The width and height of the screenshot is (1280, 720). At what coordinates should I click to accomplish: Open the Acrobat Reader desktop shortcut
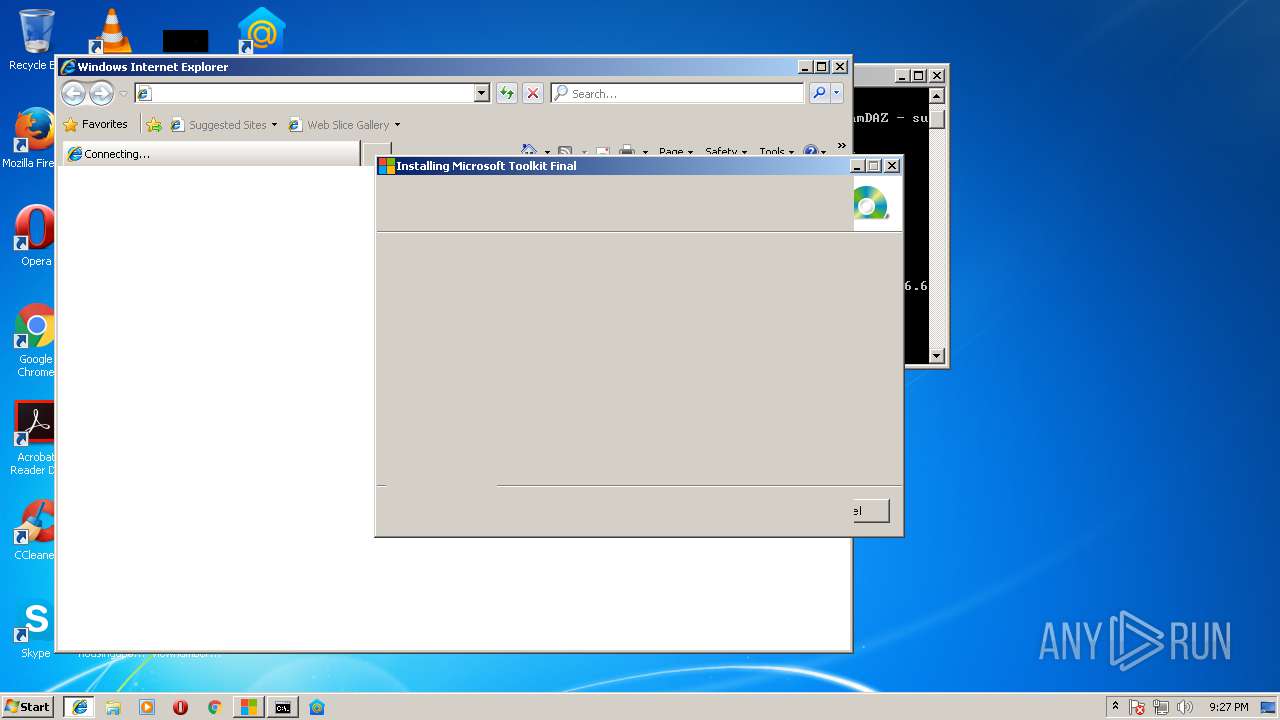click(x=34, y=438)
